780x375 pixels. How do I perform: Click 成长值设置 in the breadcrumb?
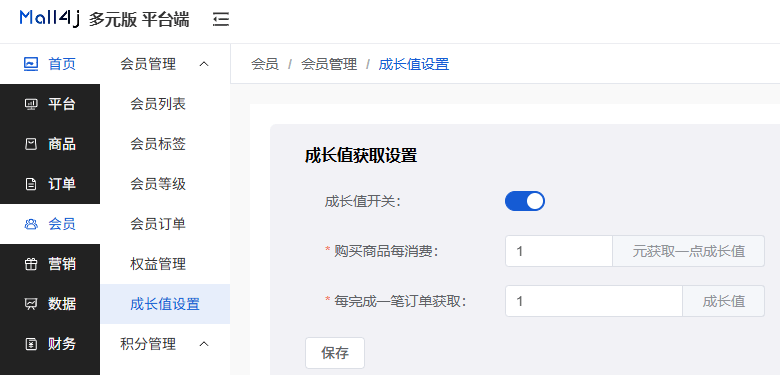click(414, 64)
